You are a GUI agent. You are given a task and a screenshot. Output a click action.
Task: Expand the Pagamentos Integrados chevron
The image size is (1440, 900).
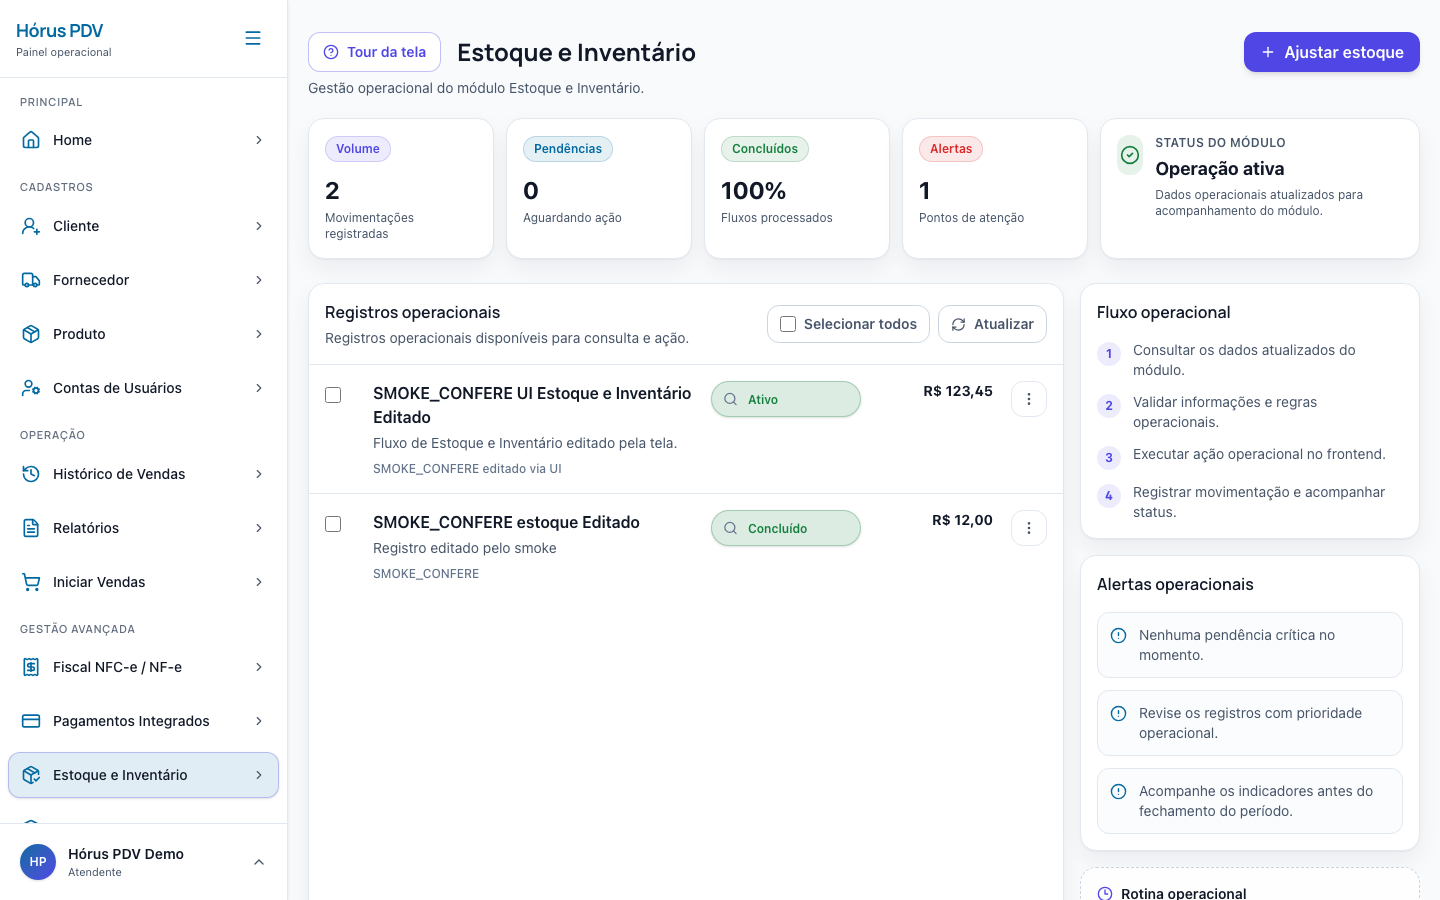click(259, 721)
